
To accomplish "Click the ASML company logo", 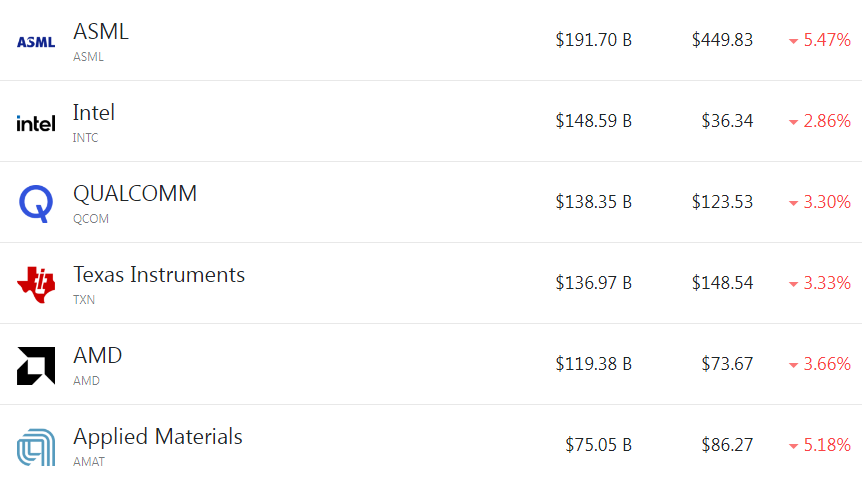I will click(36, 42).
